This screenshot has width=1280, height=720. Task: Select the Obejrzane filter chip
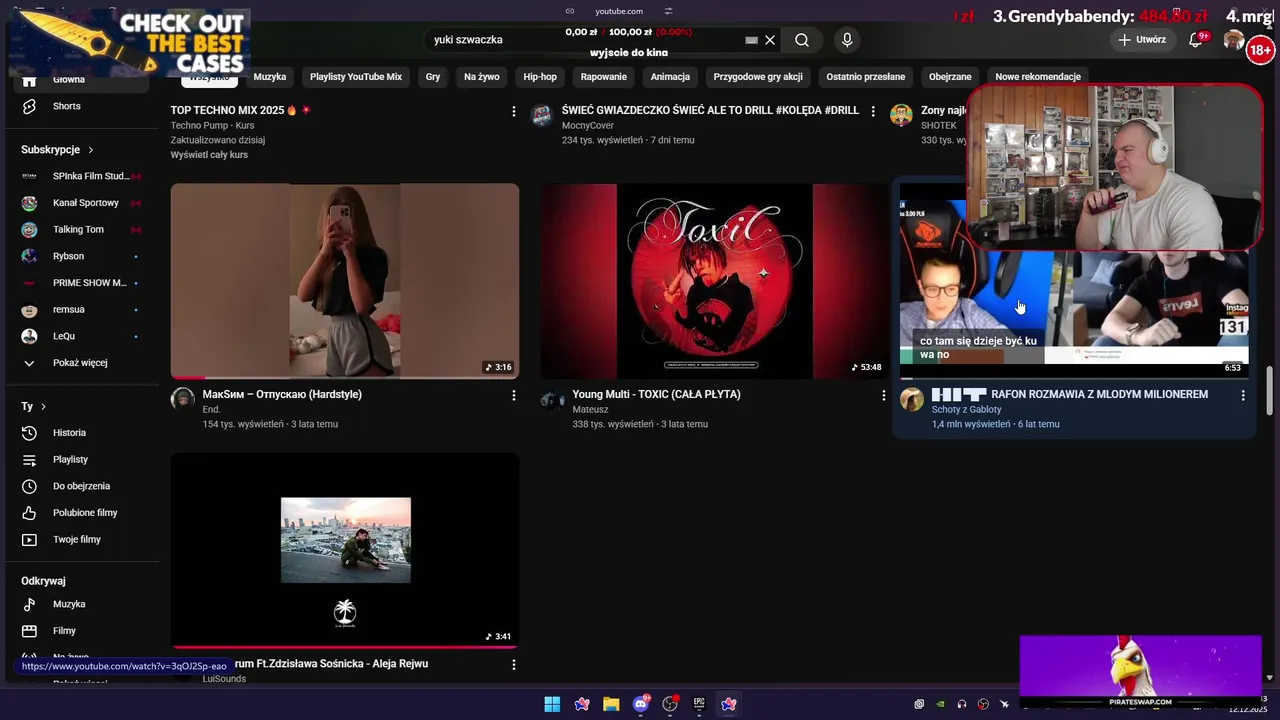pyautogui.click(x=950, y=77)
